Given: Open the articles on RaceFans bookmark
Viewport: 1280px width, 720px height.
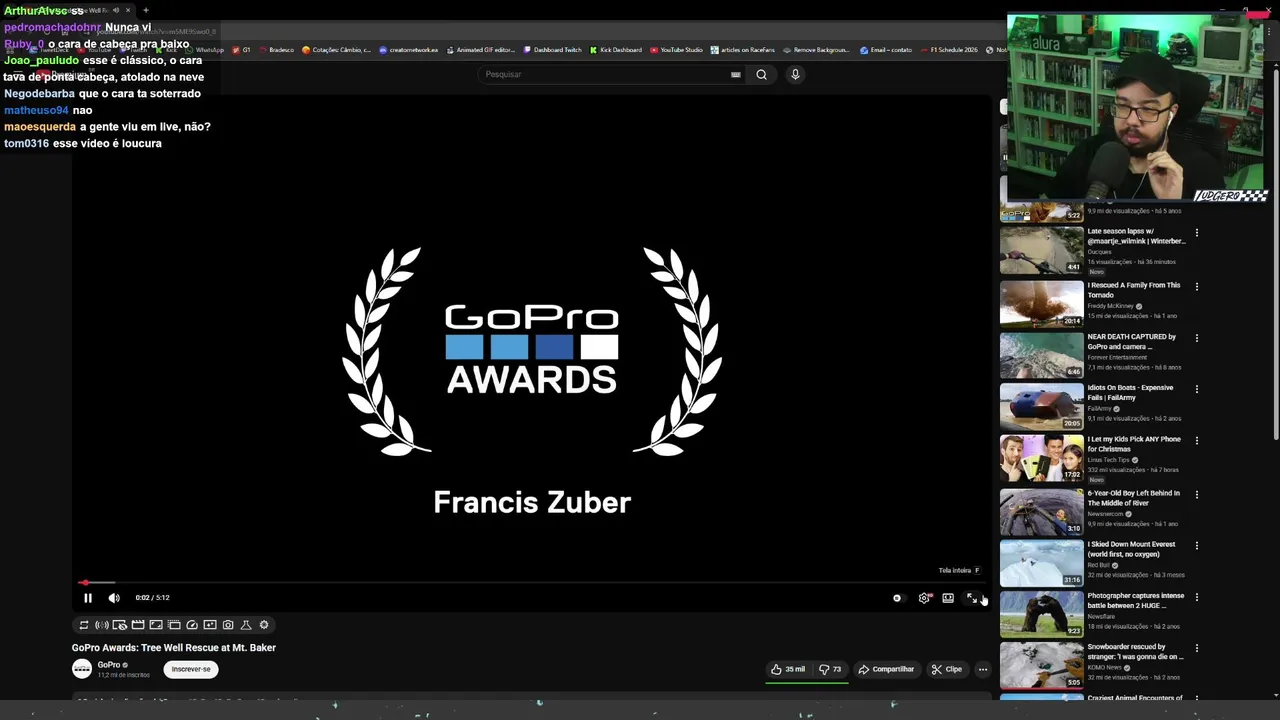Looking at the screenshot, I should (743, 50).
